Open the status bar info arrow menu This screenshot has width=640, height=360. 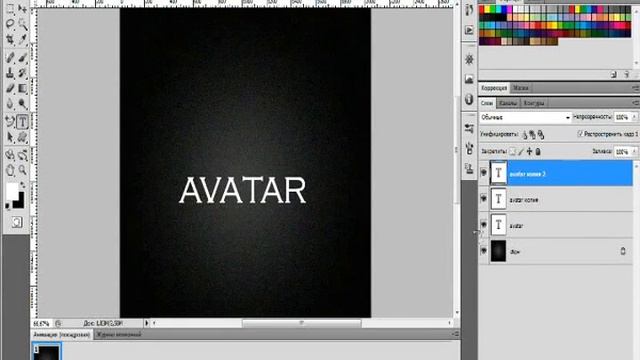[x=147, y=323]
